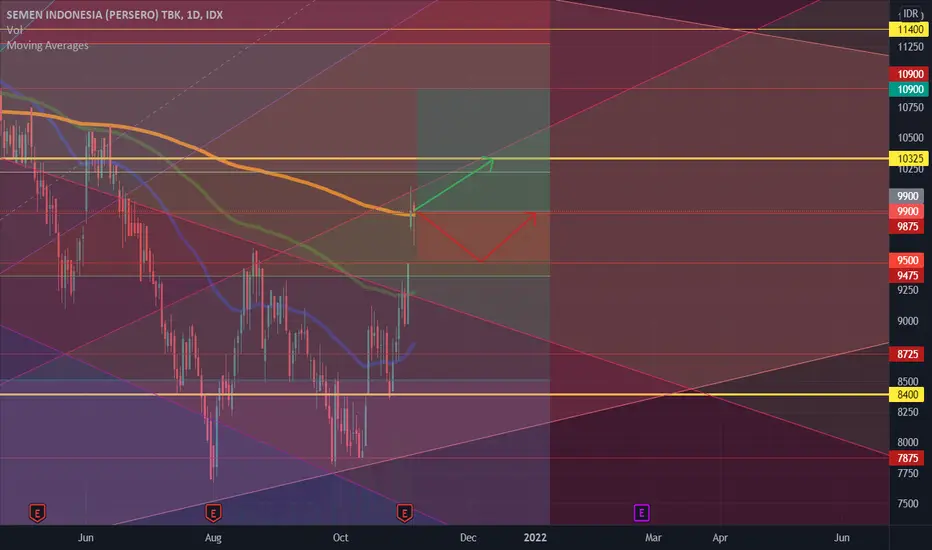Viewport: 932px width, 550px height.
Task: Click the purple projected earnings E marker
Action: point(641,512)
